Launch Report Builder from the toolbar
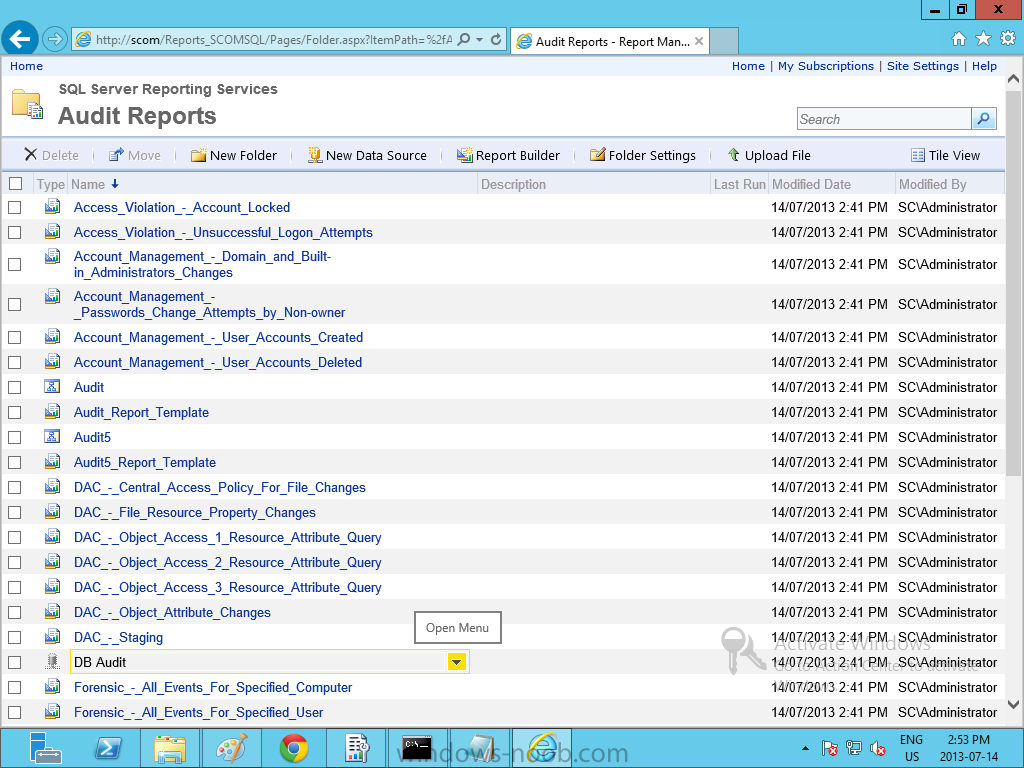The image size is (1024, 768). point(508,155)
